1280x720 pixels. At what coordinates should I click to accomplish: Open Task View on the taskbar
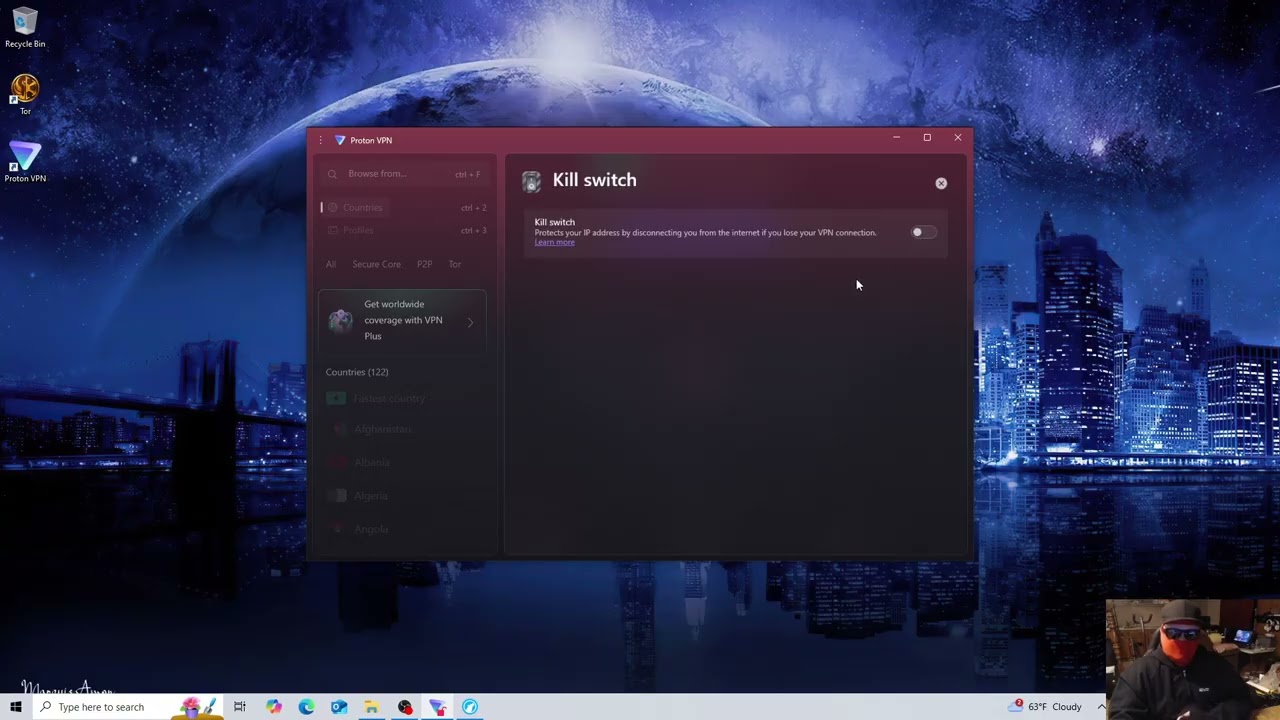pyautogui.click(x=240, y=707)
